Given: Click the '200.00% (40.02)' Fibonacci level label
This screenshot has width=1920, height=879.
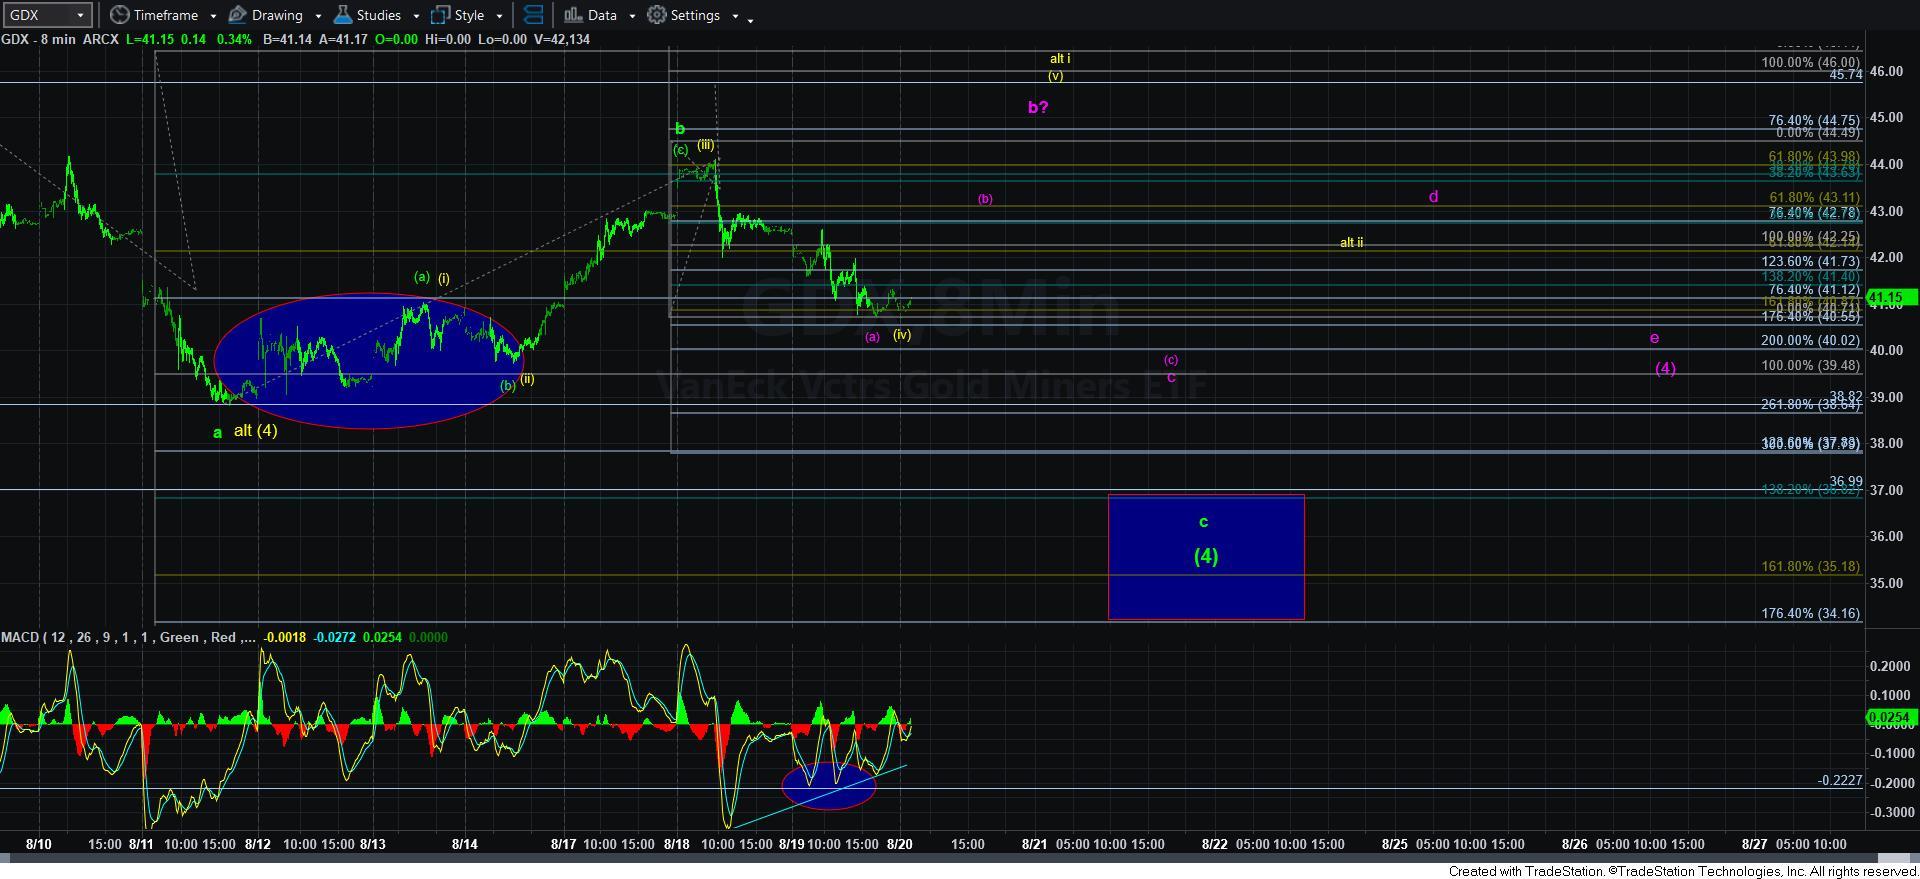Looking at the screenshot, I should pos(1810,340).
